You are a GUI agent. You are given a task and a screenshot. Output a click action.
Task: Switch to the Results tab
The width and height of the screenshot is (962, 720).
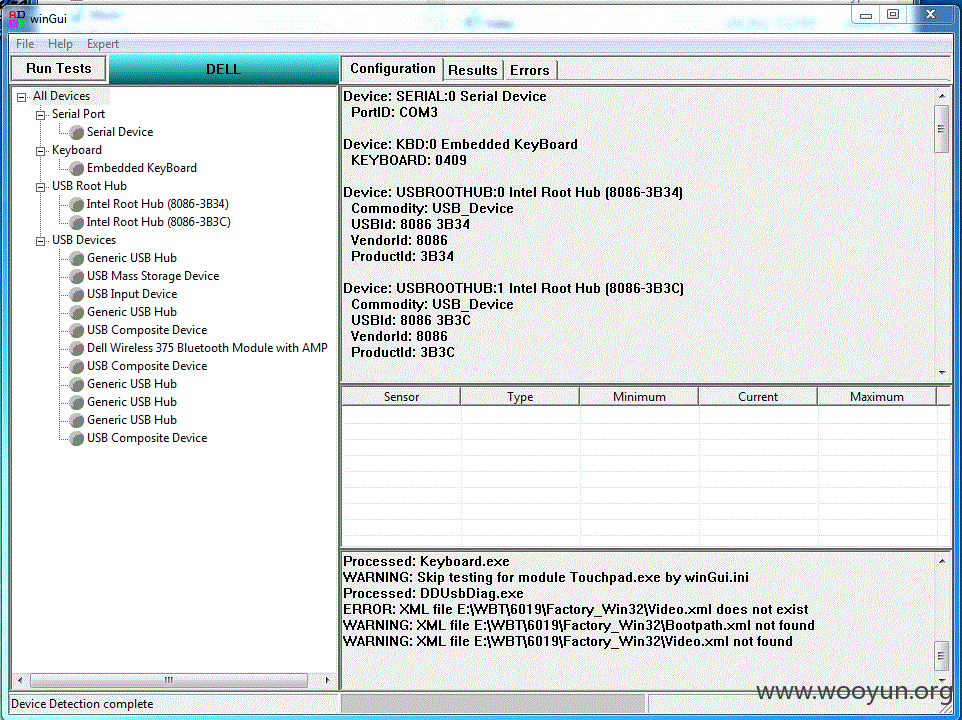472,70
